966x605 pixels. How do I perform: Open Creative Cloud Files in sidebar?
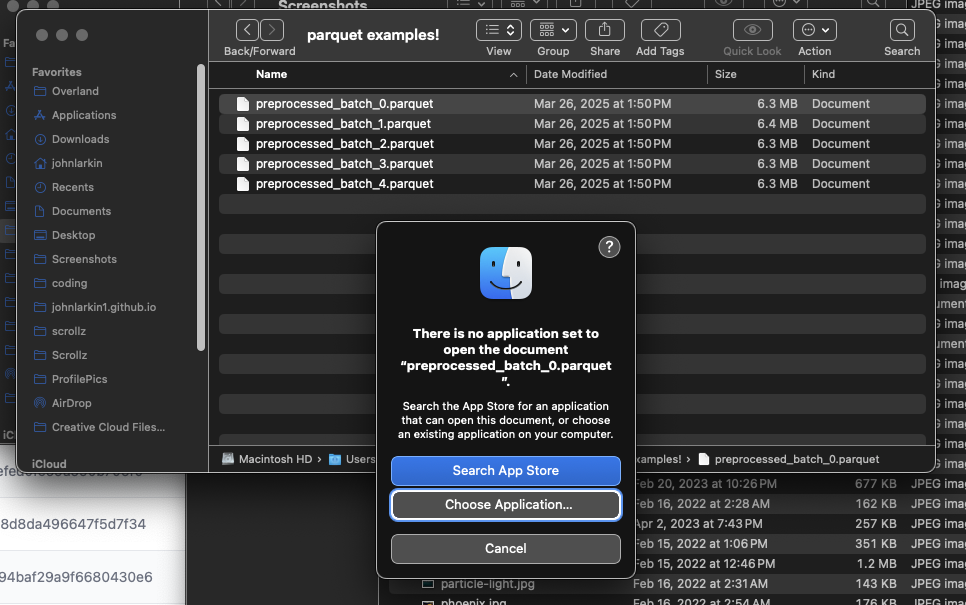[108, 428]
